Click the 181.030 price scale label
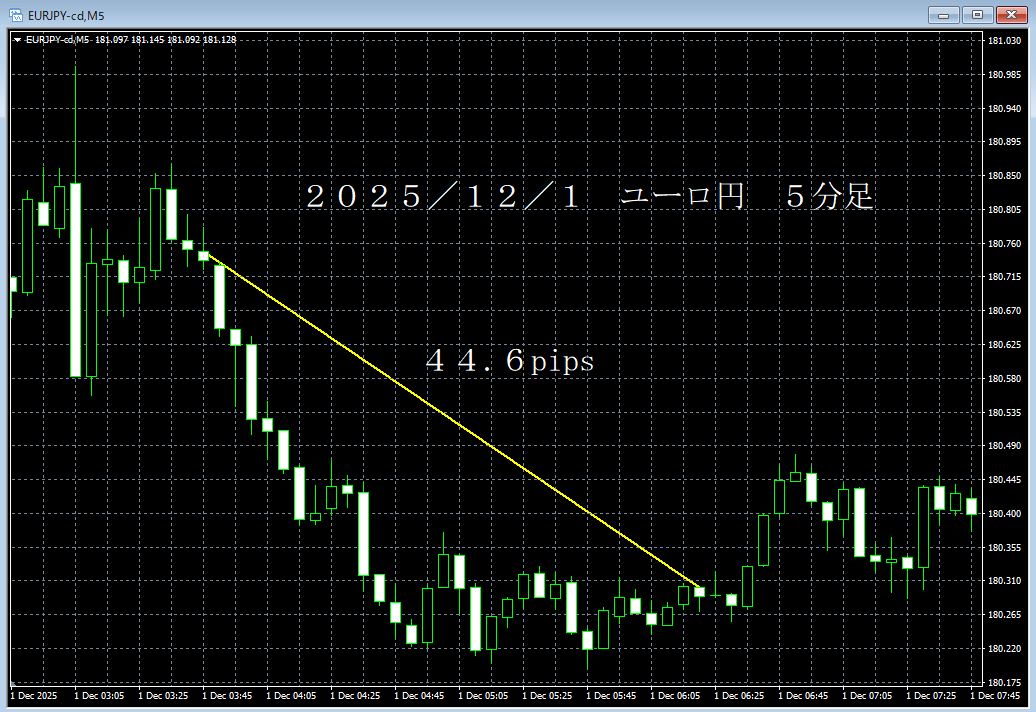Viewport: 1036px width, 712px height. pyautogui.click(x=1003, y=40)
